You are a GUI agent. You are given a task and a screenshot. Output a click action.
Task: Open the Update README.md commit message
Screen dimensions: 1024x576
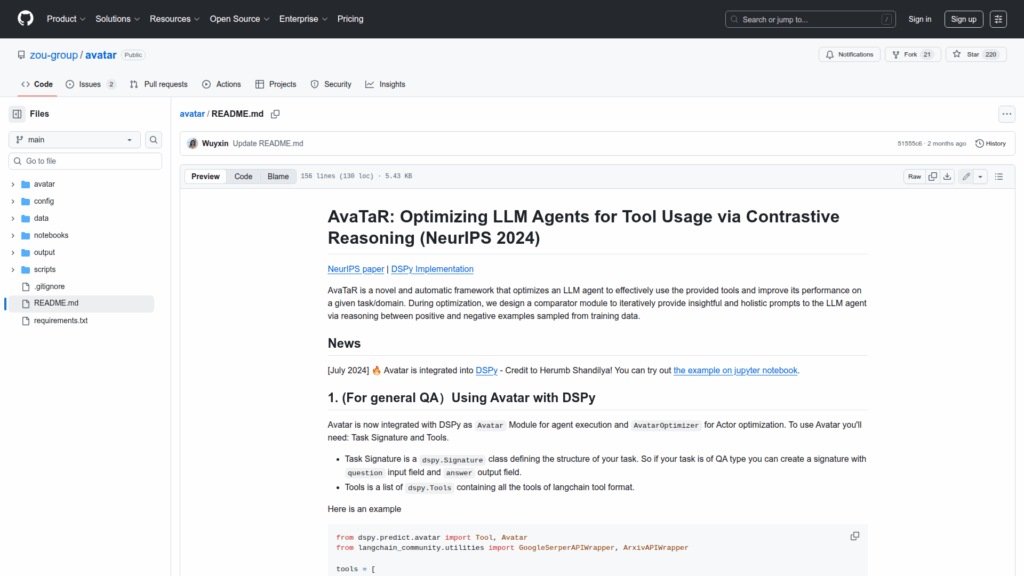click(x=268, y=144)
